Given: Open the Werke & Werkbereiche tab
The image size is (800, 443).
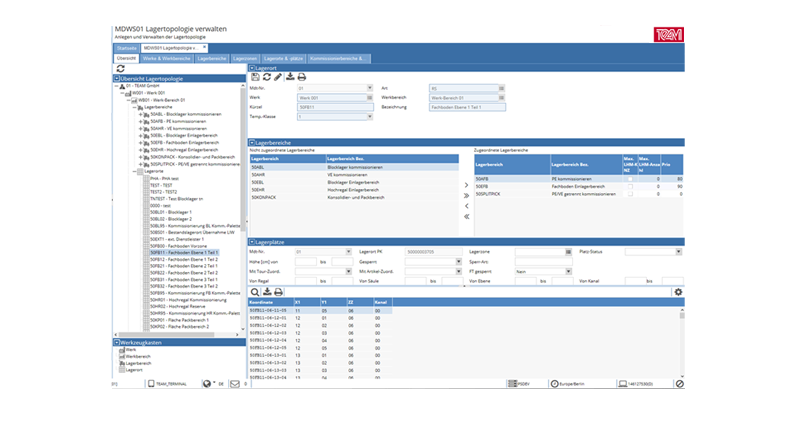Looking at the screenshot, I should [x=167, y=59].
